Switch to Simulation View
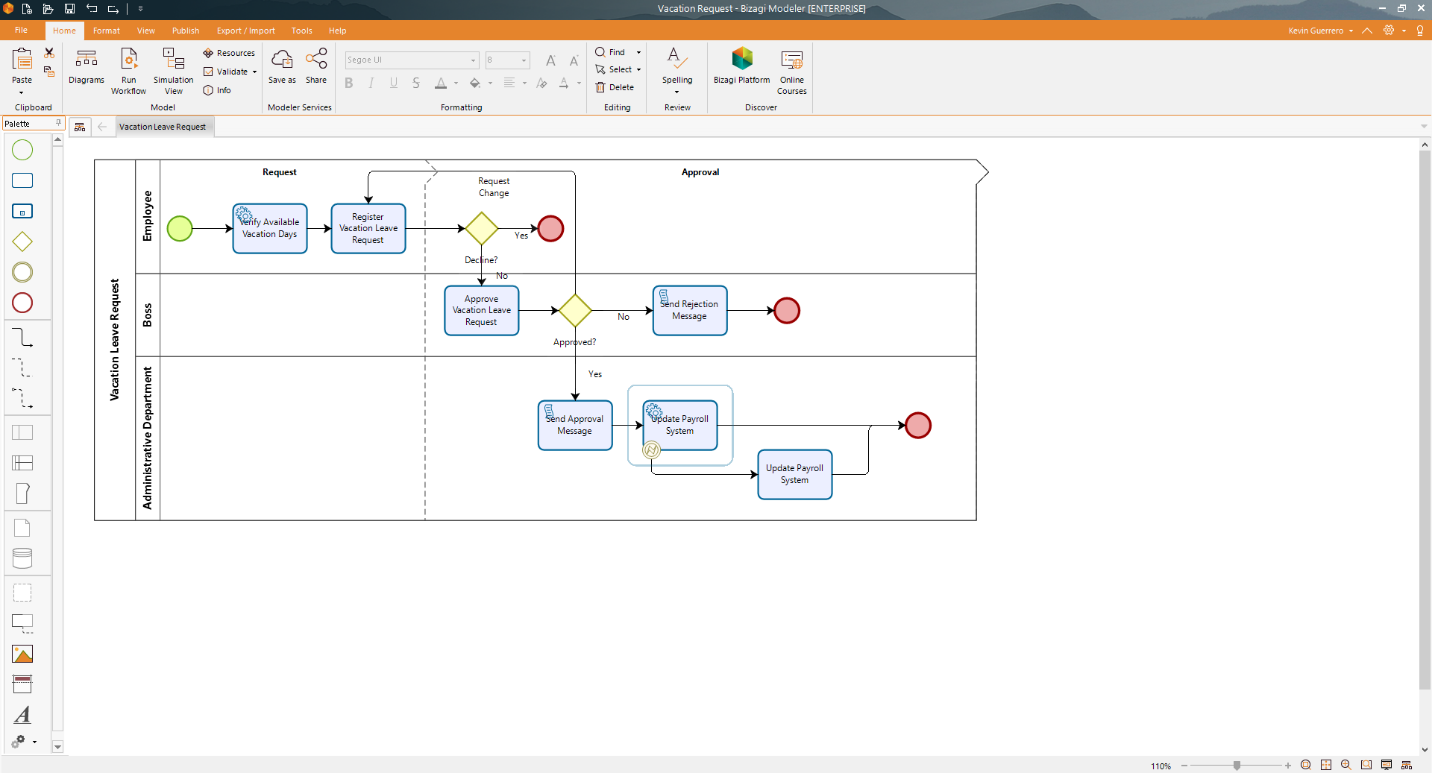This screenshot has height=773, width=1432. click(173, 70)
